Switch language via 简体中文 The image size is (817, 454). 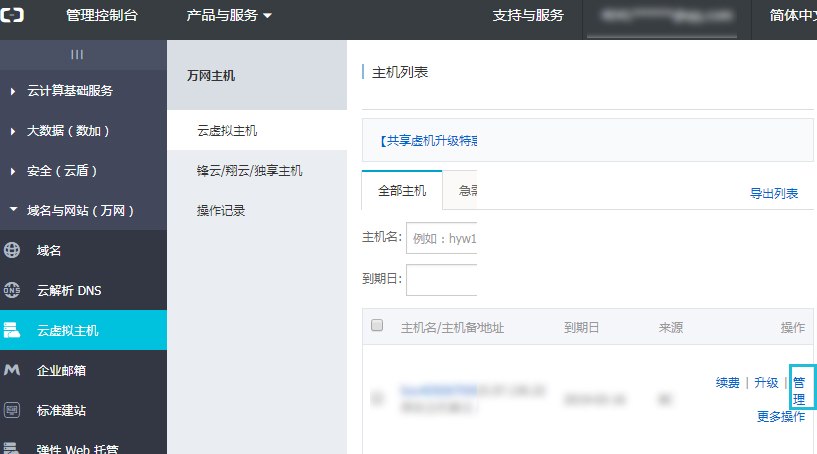coord(793,16)
